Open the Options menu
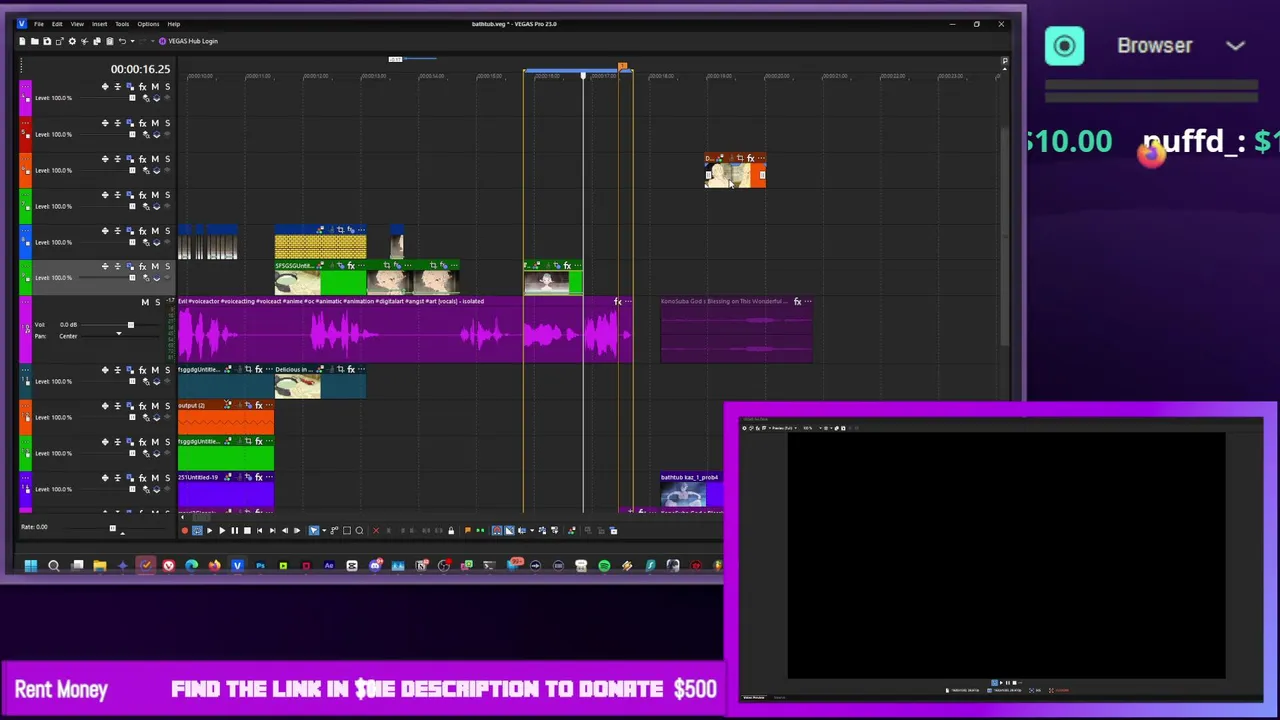This screenshot has width=1280, height=720. pos(148,24)
